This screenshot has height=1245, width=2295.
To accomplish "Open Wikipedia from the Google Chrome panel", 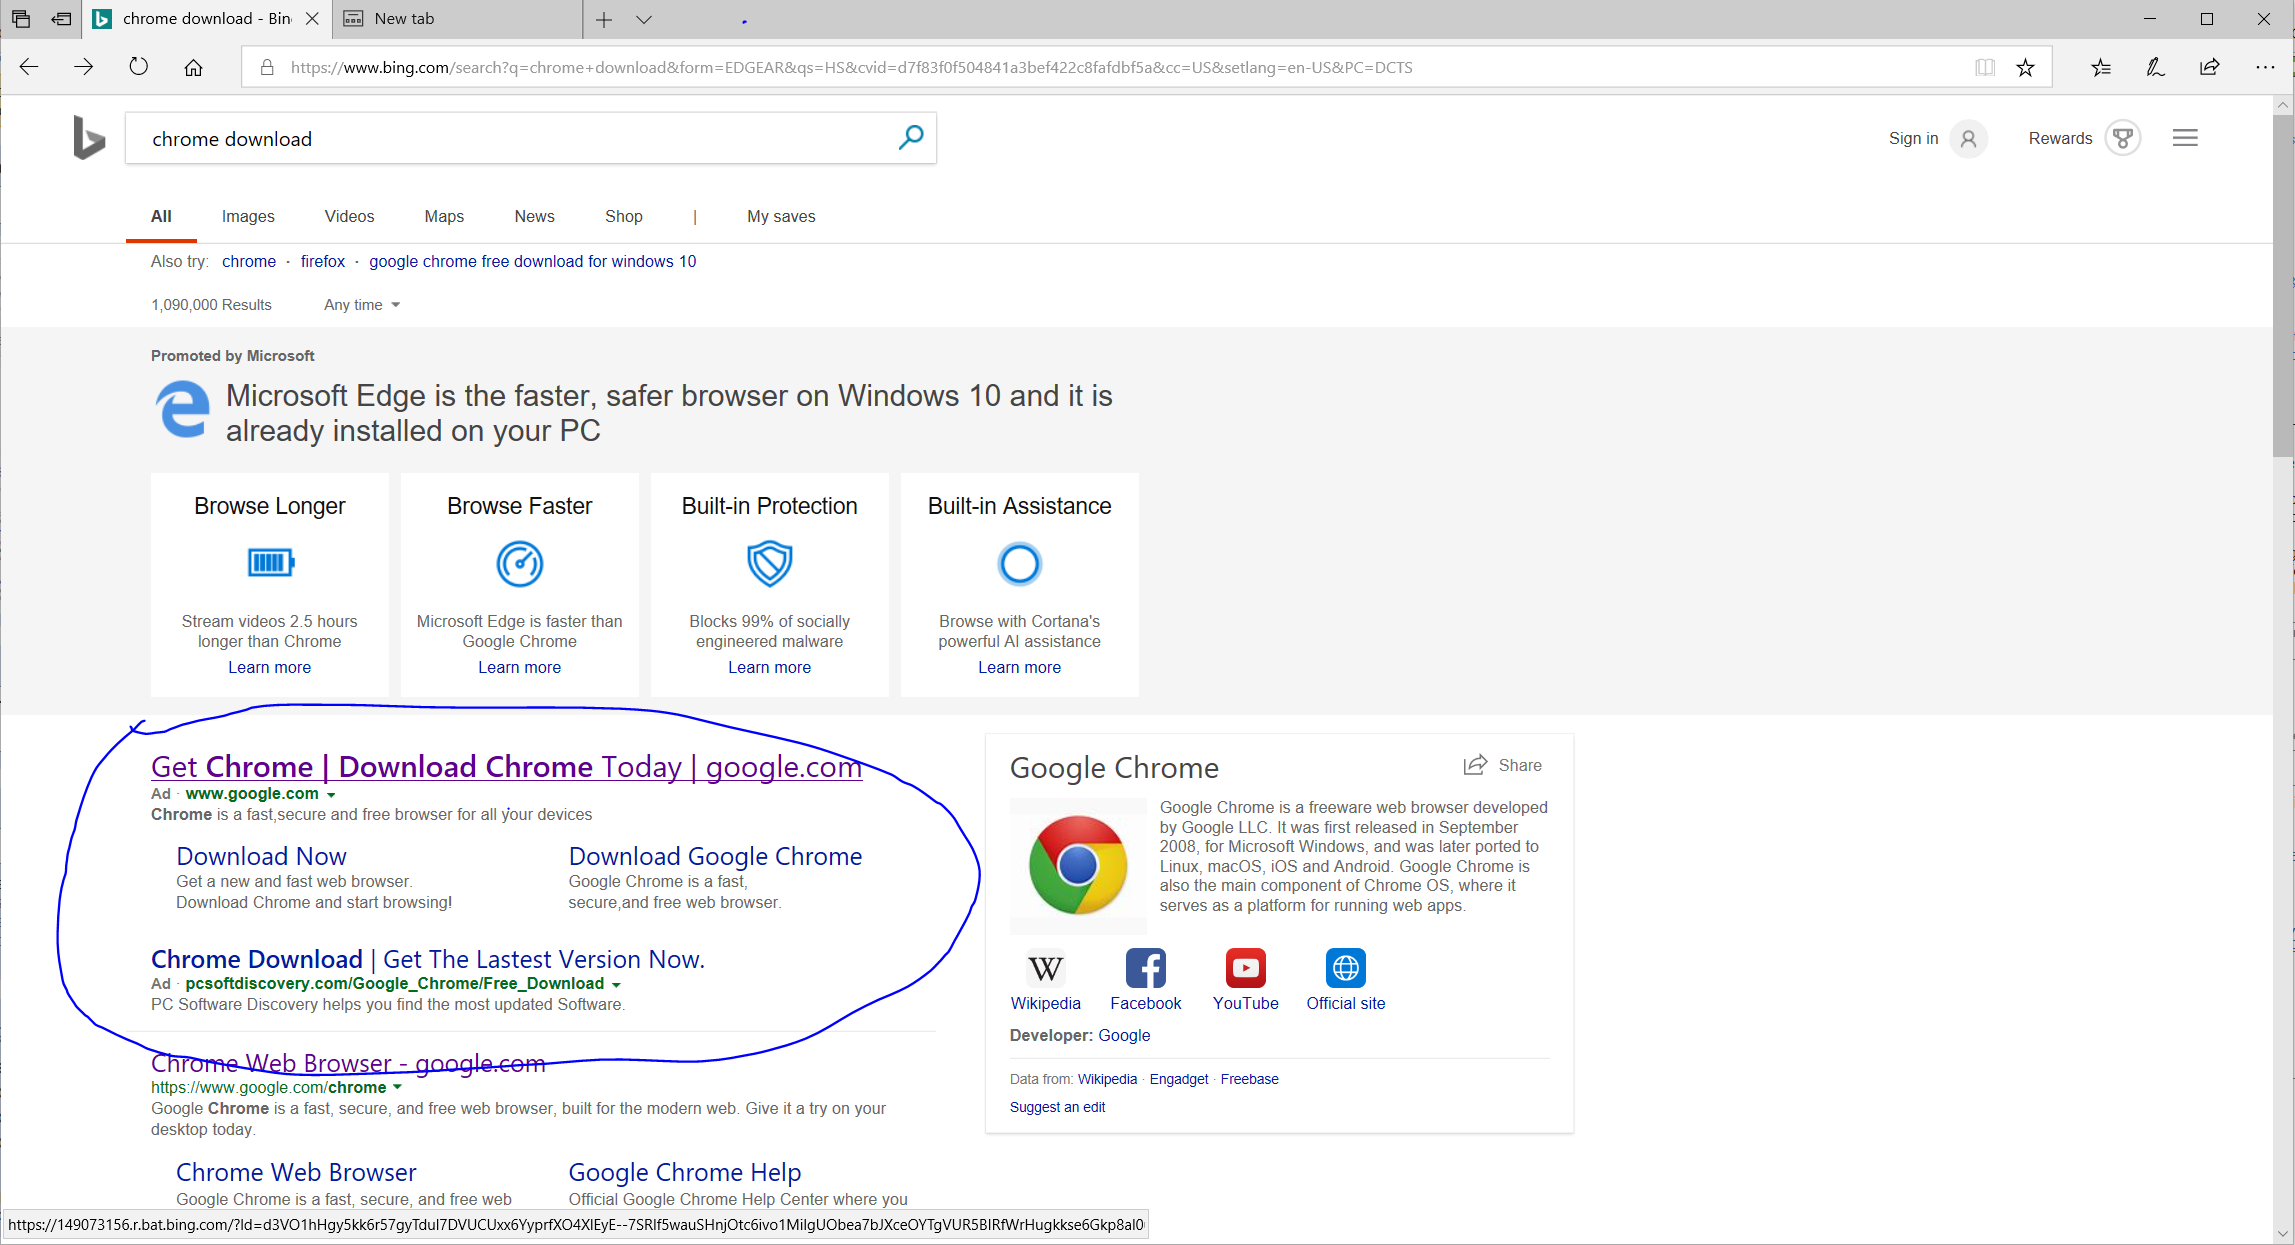I will click(x=1045, y=968).
